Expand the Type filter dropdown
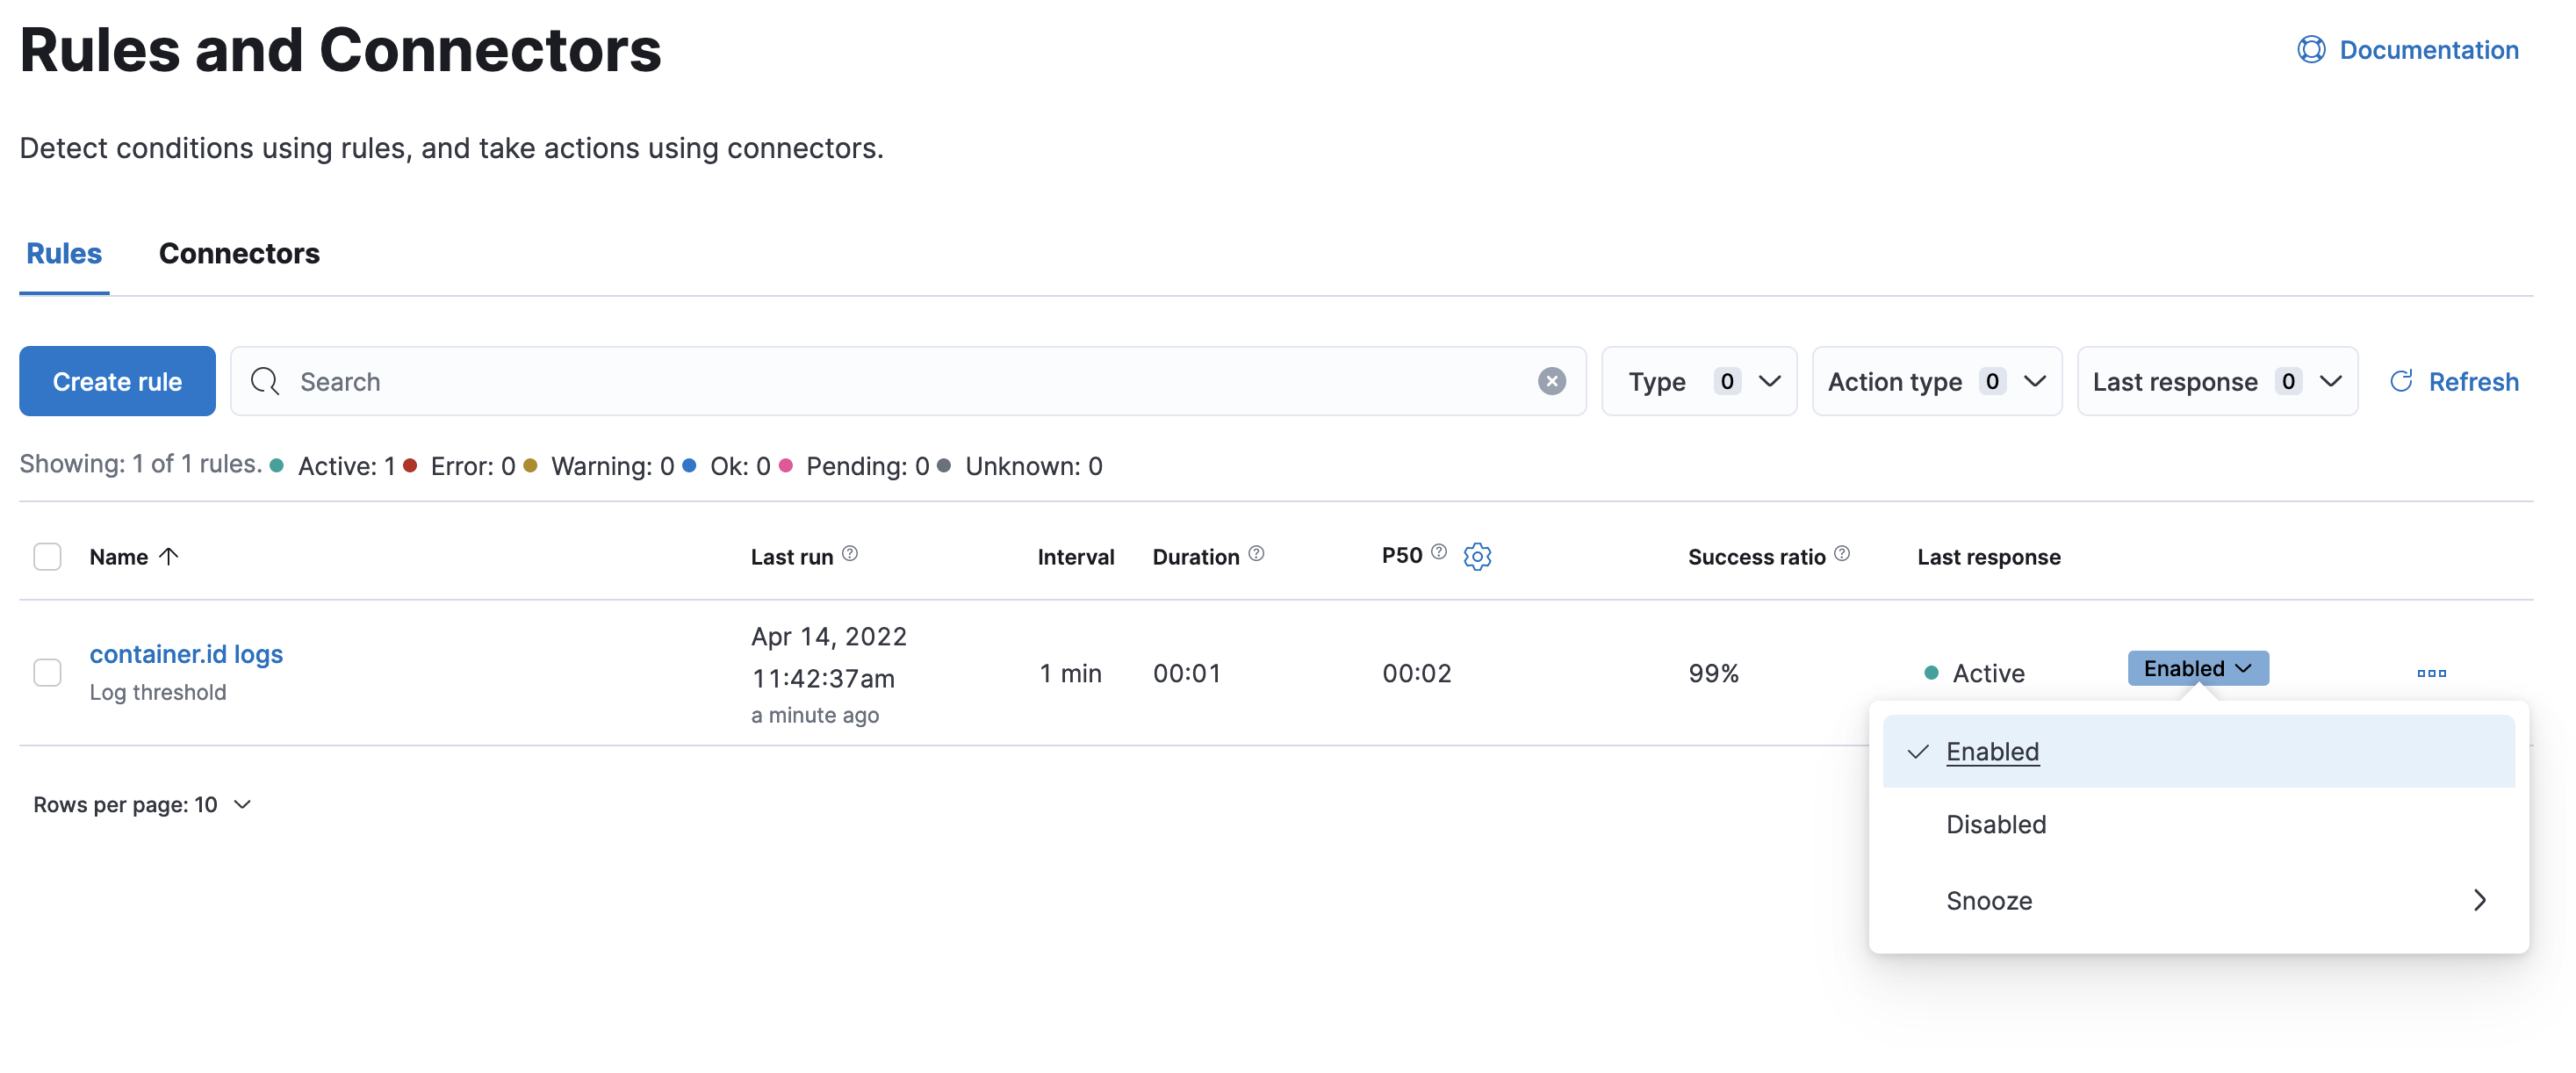The width and height of the screenshot is (2576, 1073). tap(1702, 379)
